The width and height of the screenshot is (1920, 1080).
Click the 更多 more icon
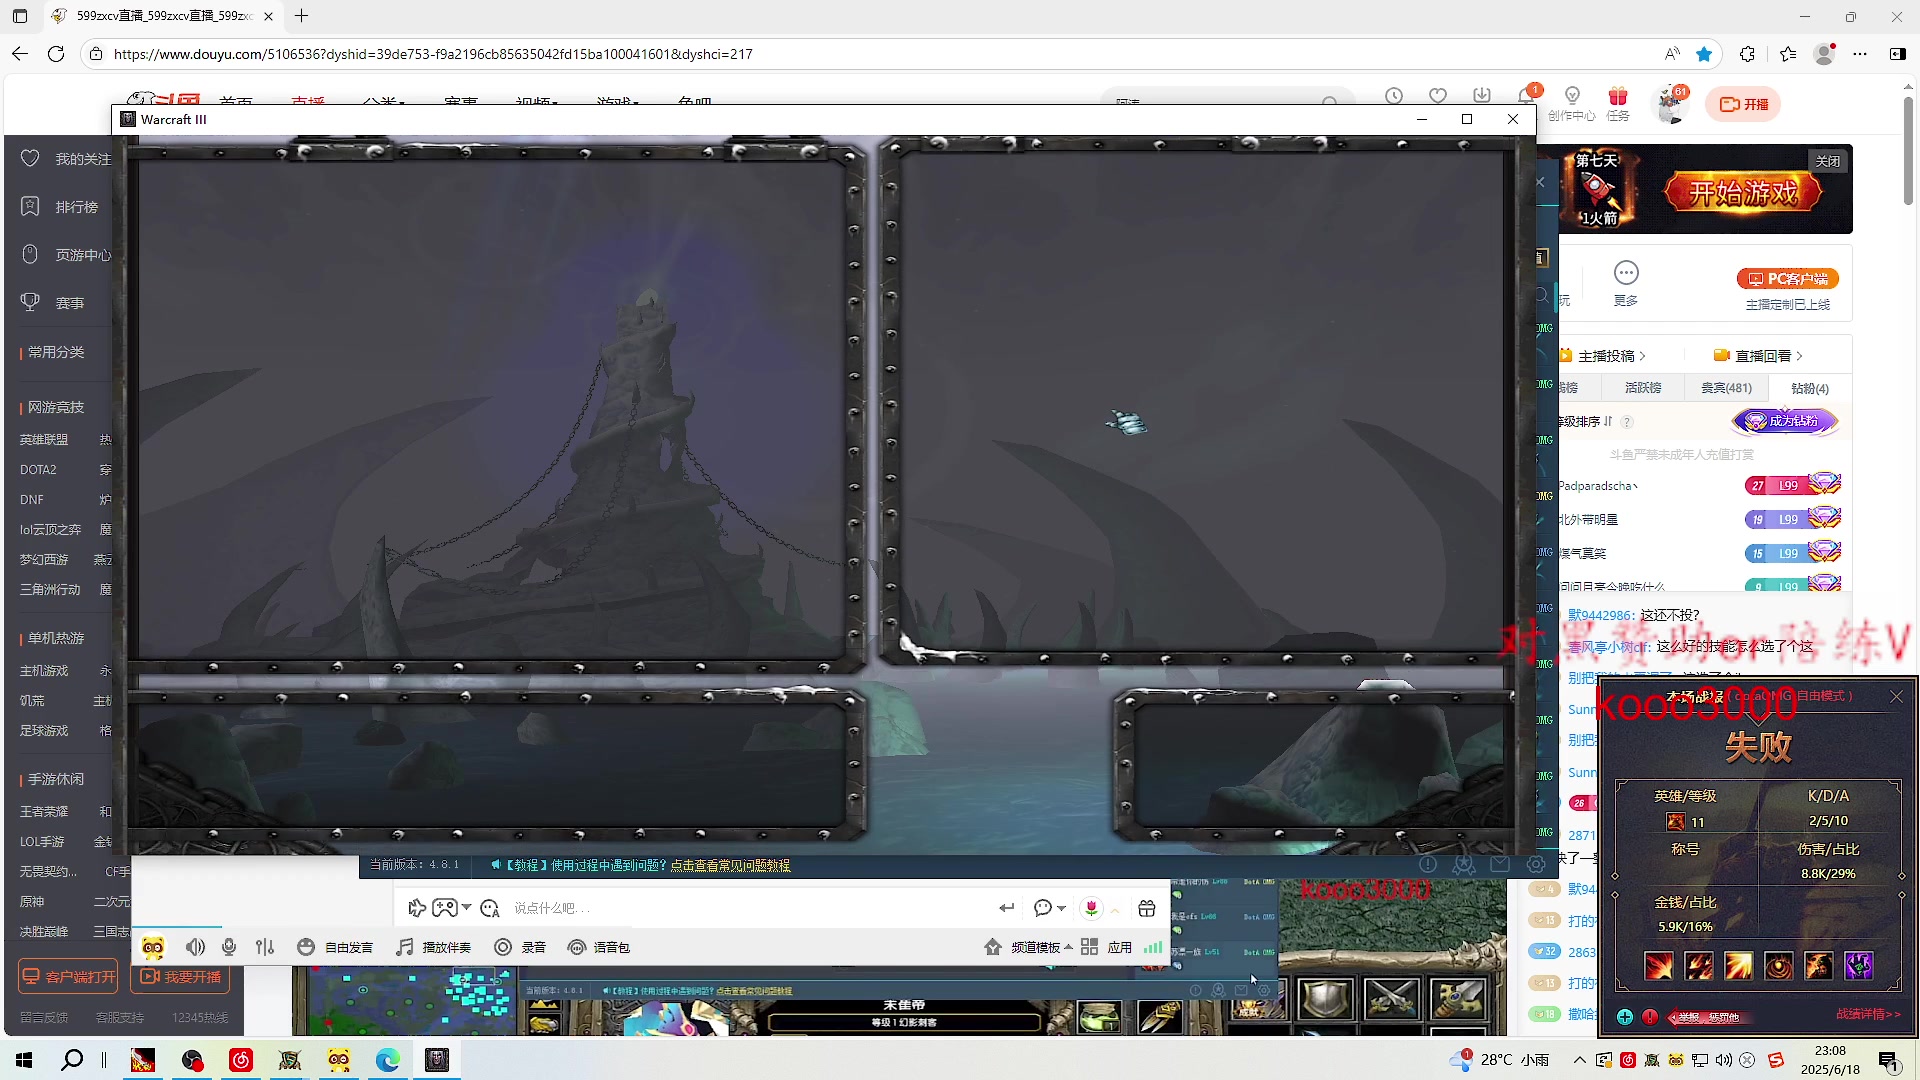(1626, 283)
